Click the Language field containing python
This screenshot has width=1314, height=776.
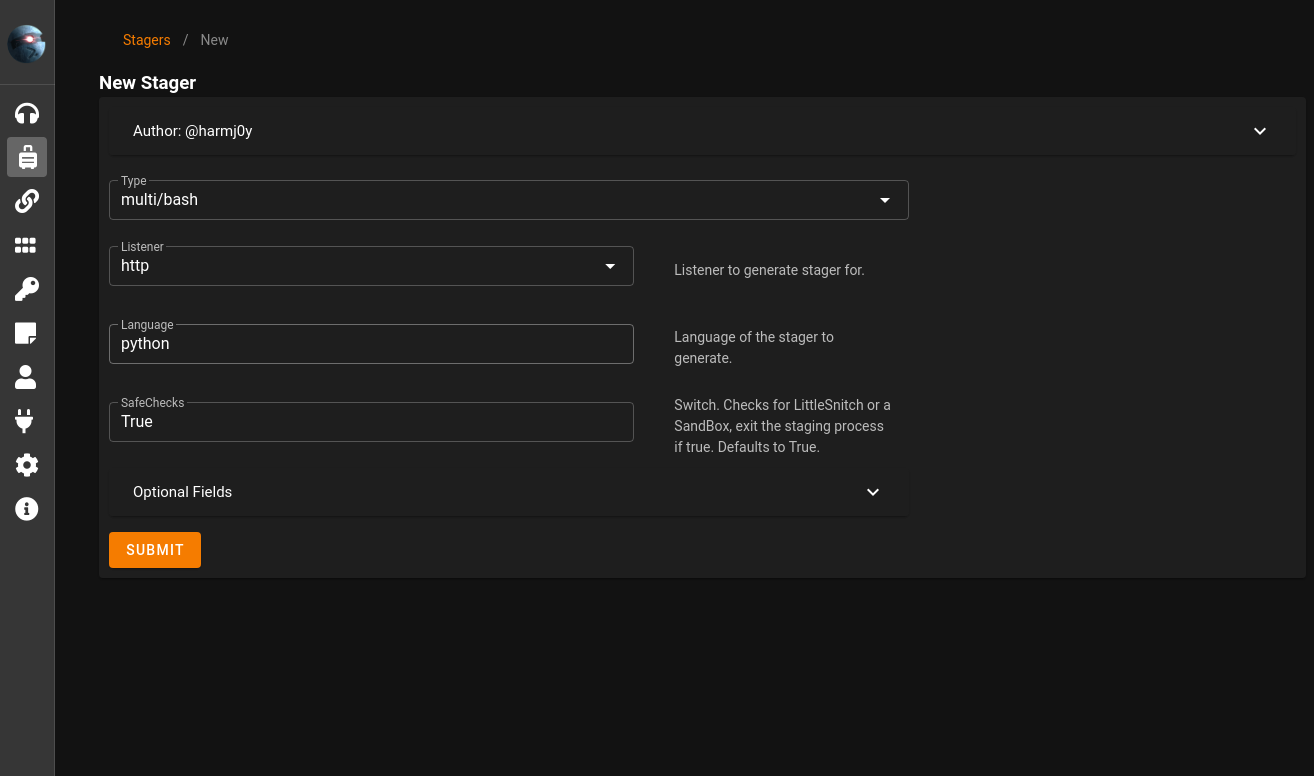[x=371, y=344]
